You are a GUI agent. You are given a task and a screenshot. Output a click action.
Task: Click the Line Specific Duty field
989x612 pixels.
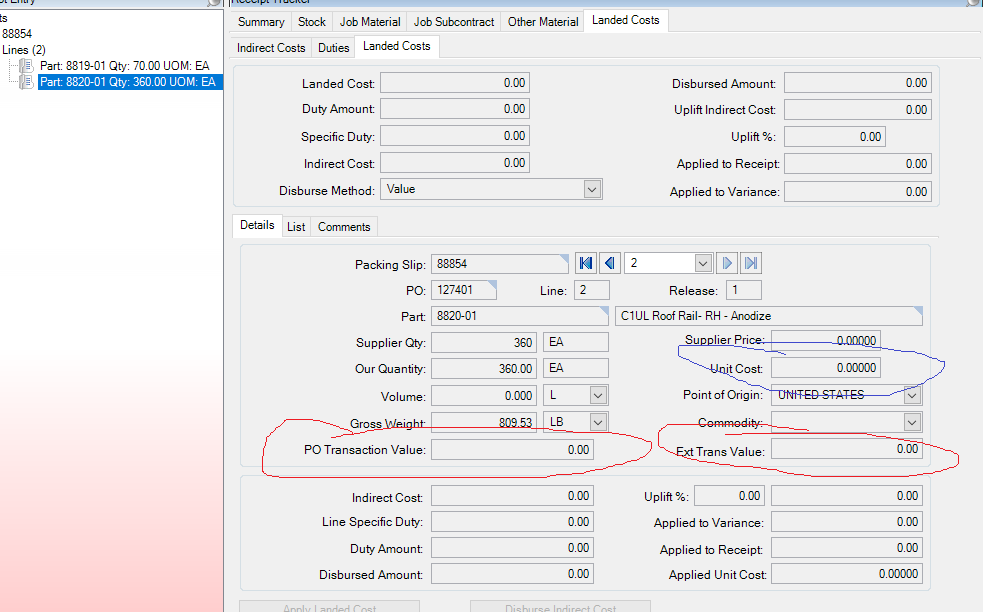click(512, 522)
